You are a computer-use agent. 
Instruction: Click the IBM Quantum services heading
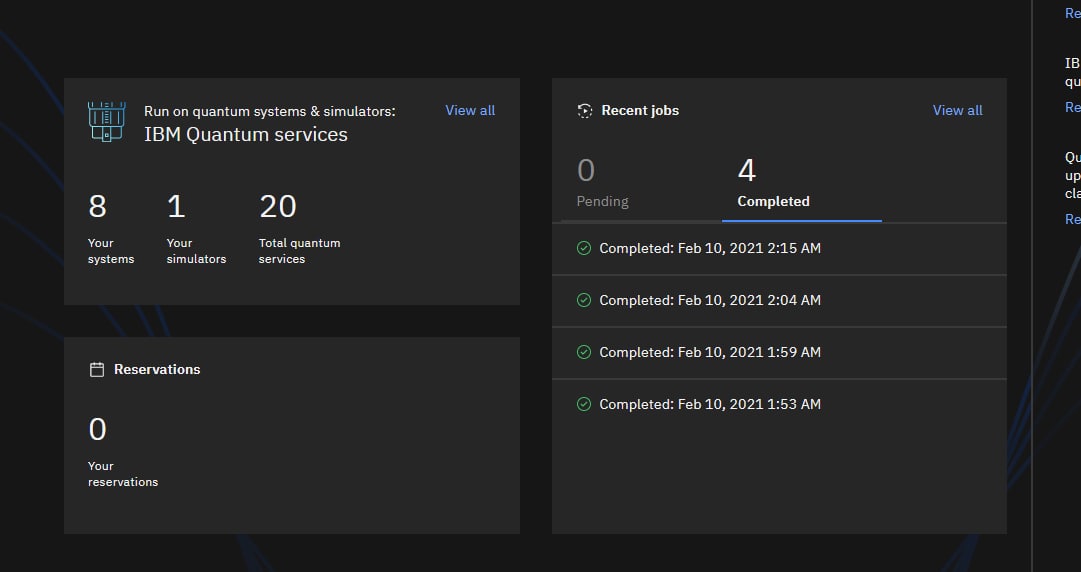tap(246, 134)
